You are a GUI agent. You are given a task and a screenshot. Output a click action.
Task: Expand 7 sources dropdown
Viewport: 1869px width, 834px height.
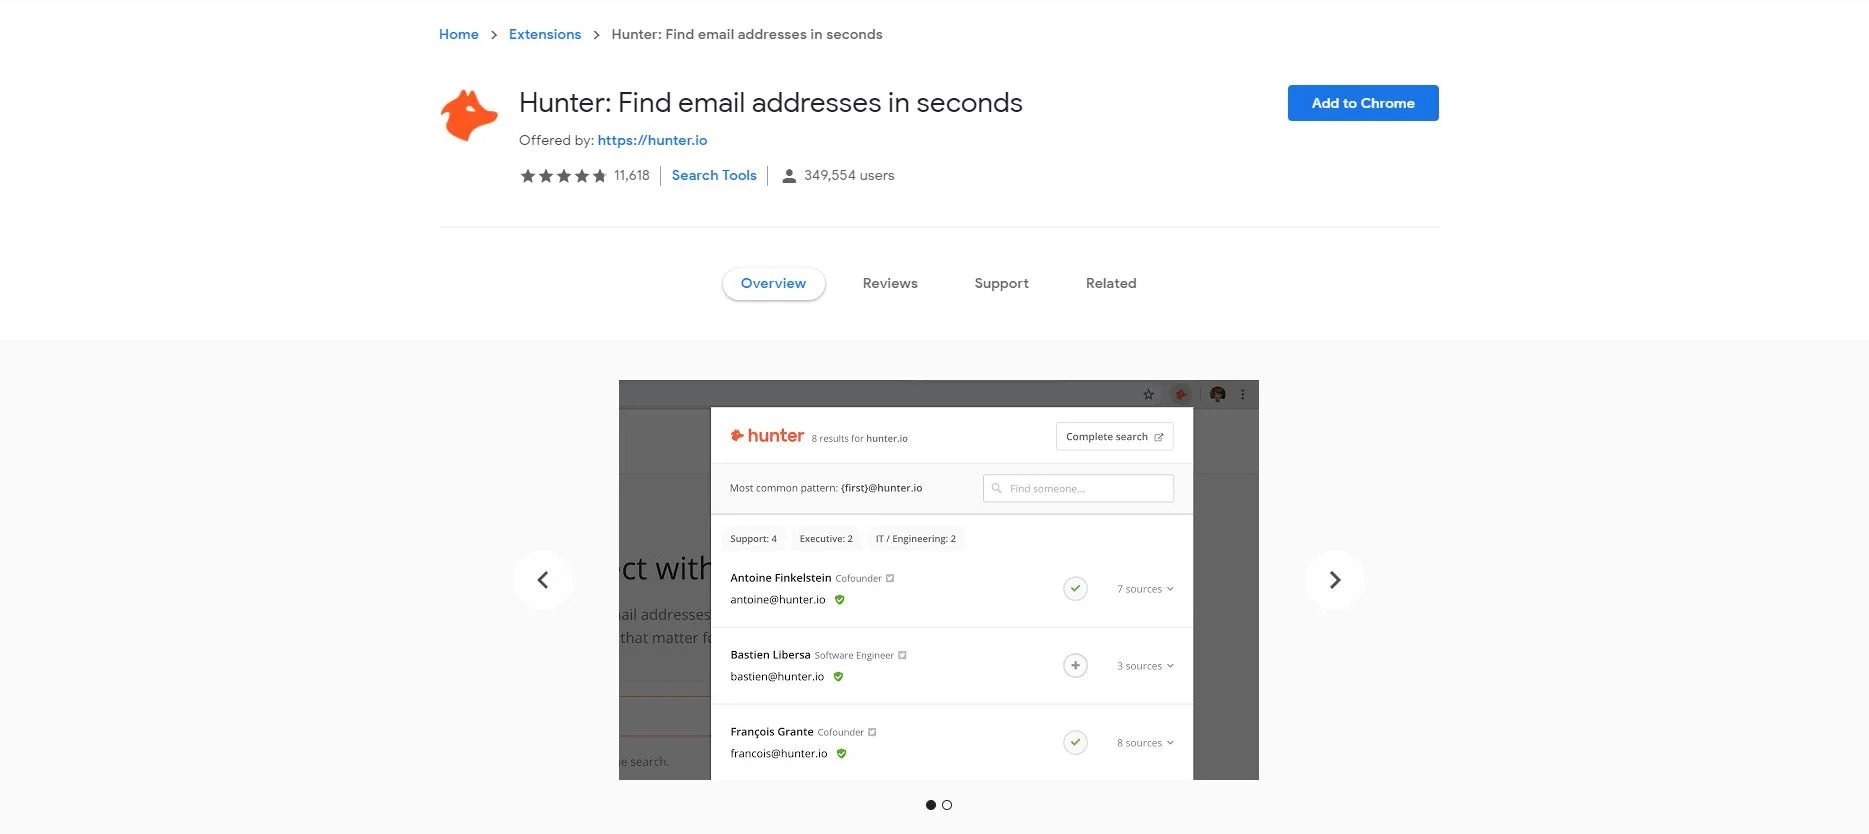pyautogui.click(x=1145, y=589)
